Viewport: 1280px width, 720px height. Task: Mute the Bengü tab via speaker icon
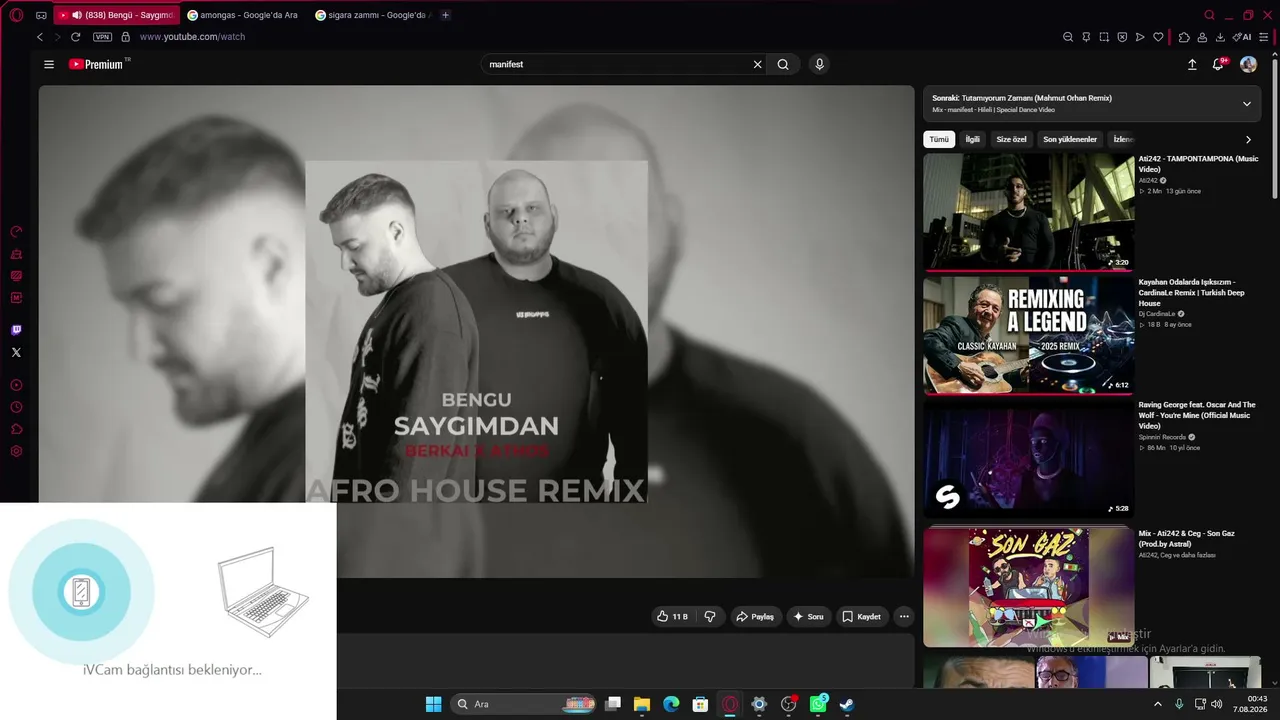pos(77,15)
